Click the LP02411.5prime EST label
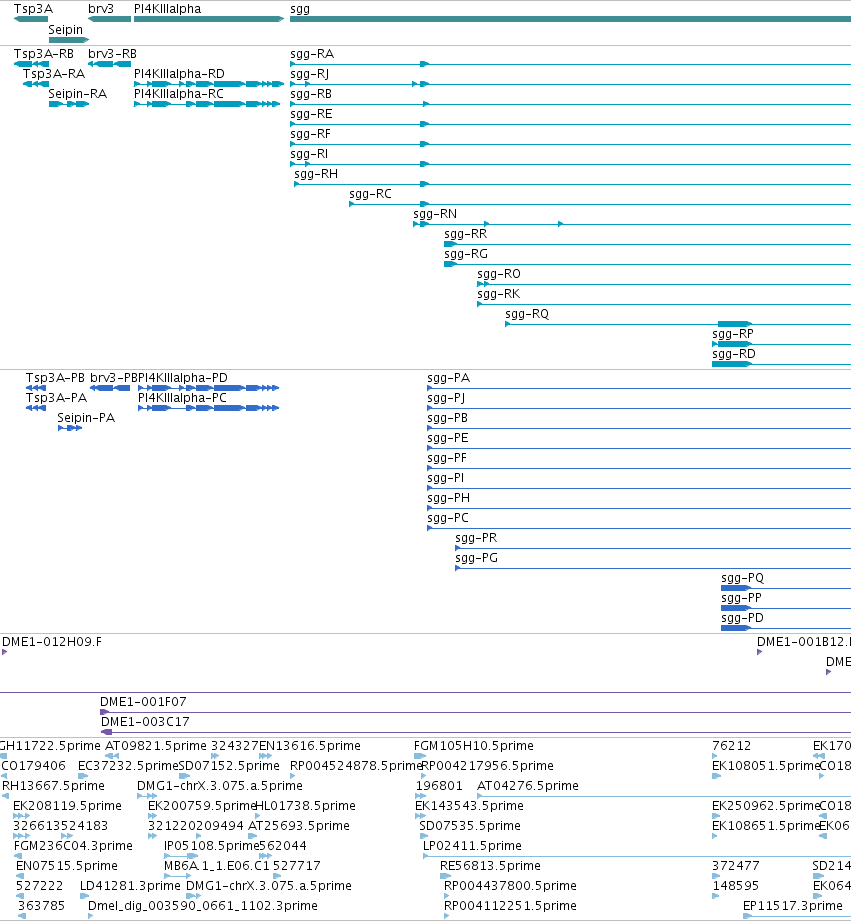 pyautogui.click(x=472, y=845)
